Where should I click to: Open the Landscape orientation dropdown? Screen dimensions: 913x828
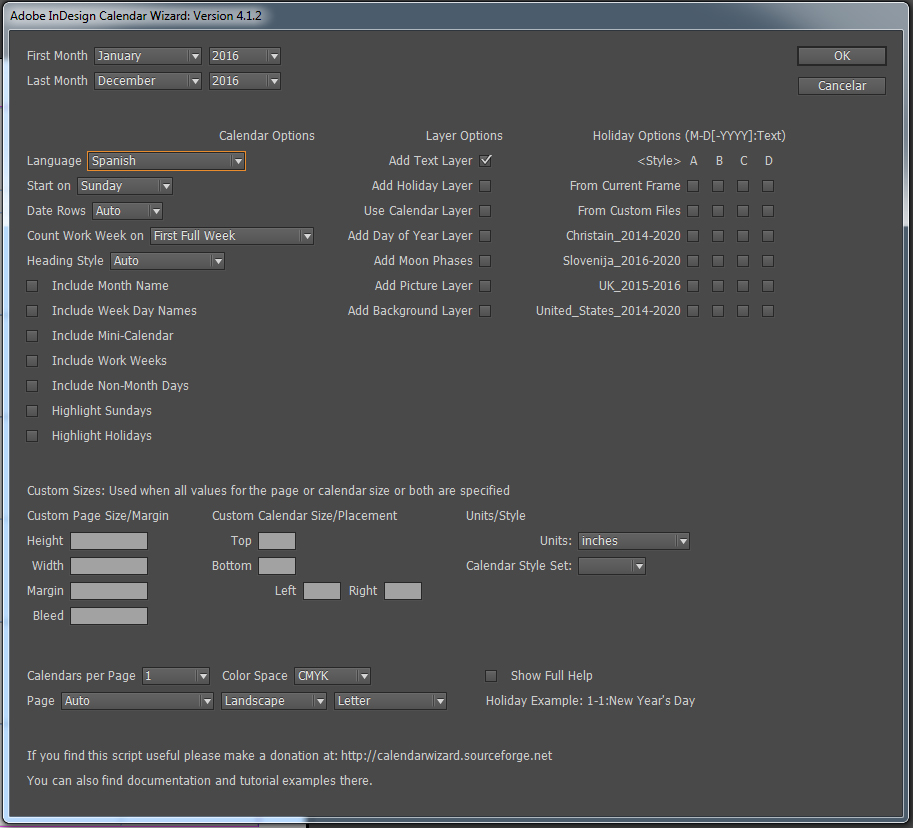274,701
